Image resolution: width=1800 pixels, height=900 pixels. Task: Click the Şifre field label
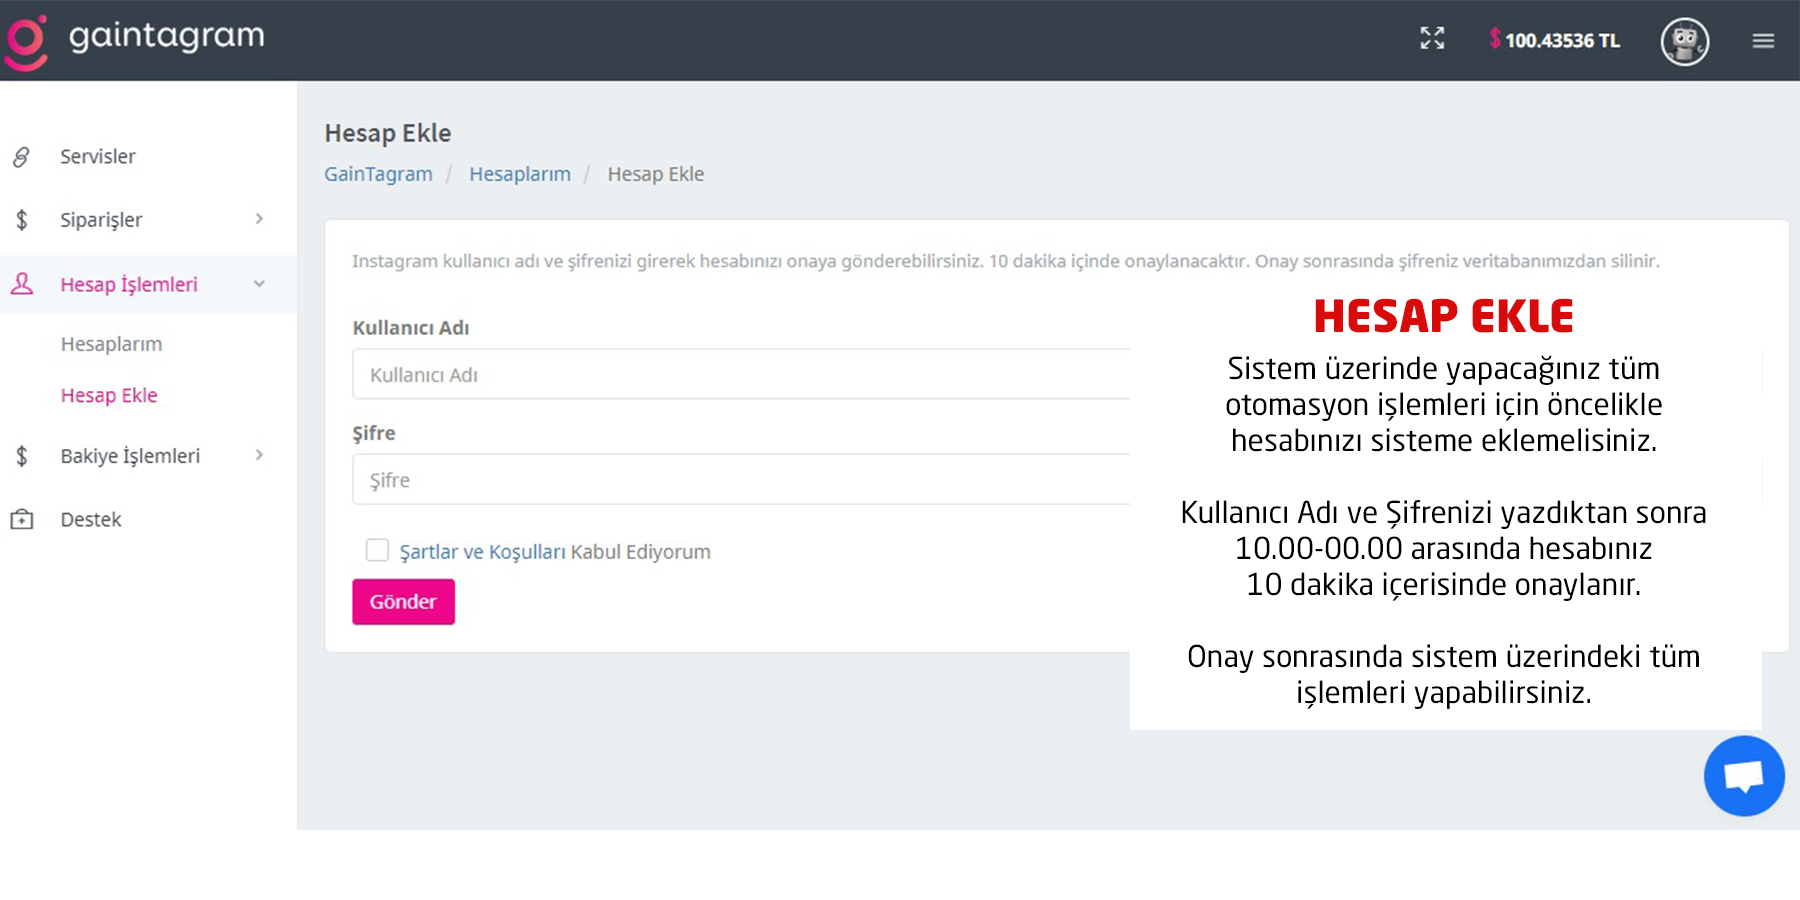click(374, 433)
